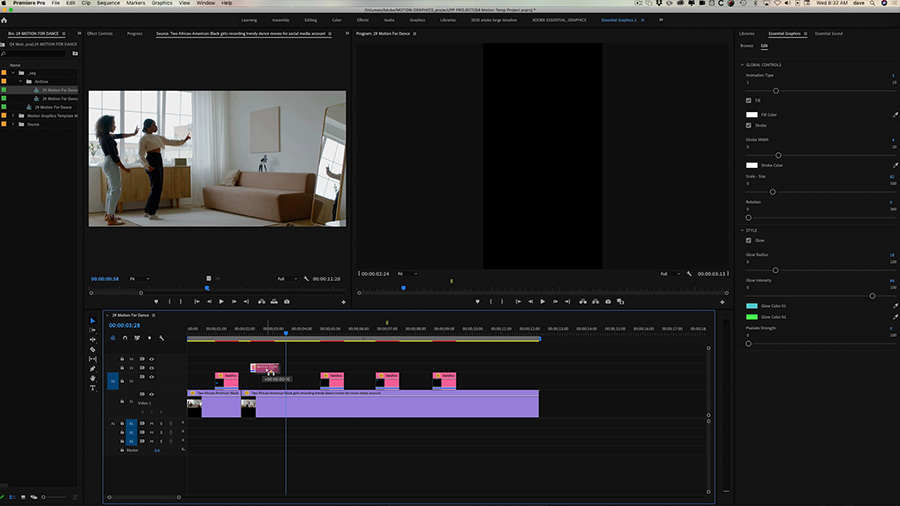Open Sequence menu in menu bar
This screenshot has width=900, height=506.
coord(108,3)
